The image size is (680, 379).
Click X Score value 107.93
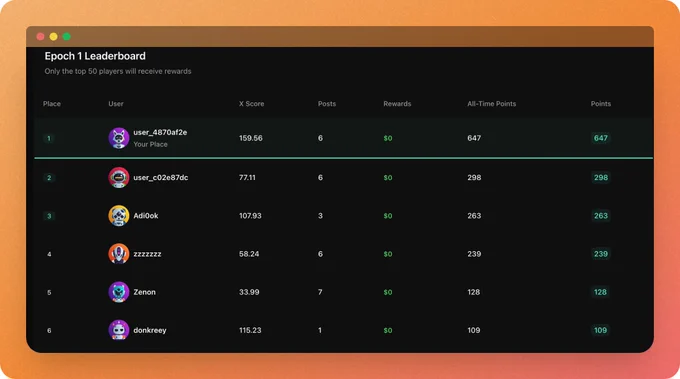coord(250,216)
